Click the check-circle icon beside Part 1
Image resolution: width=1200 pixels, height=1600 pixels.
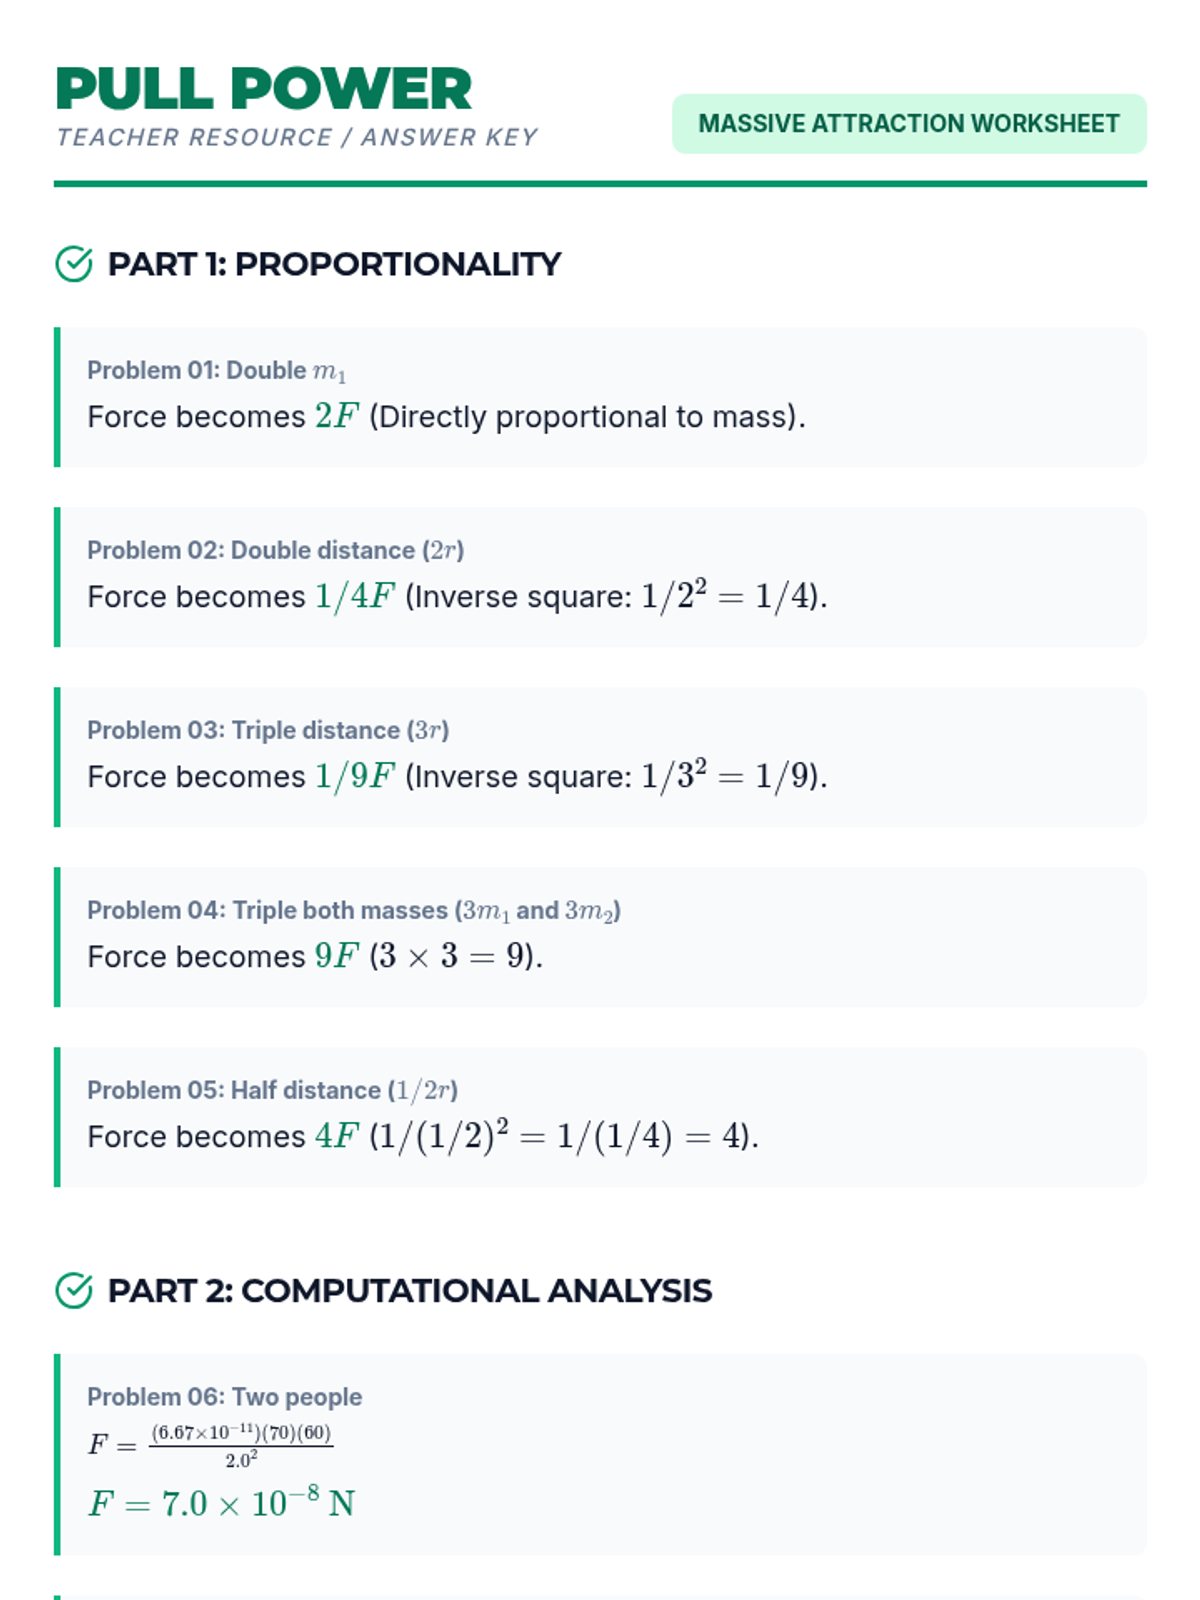(x=74, y=264)
